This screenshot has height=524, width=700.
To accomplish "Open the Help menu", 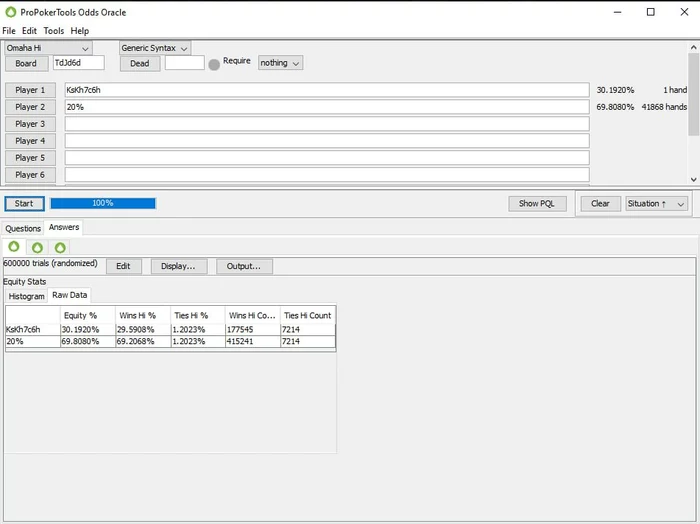I will pos(80,31).
